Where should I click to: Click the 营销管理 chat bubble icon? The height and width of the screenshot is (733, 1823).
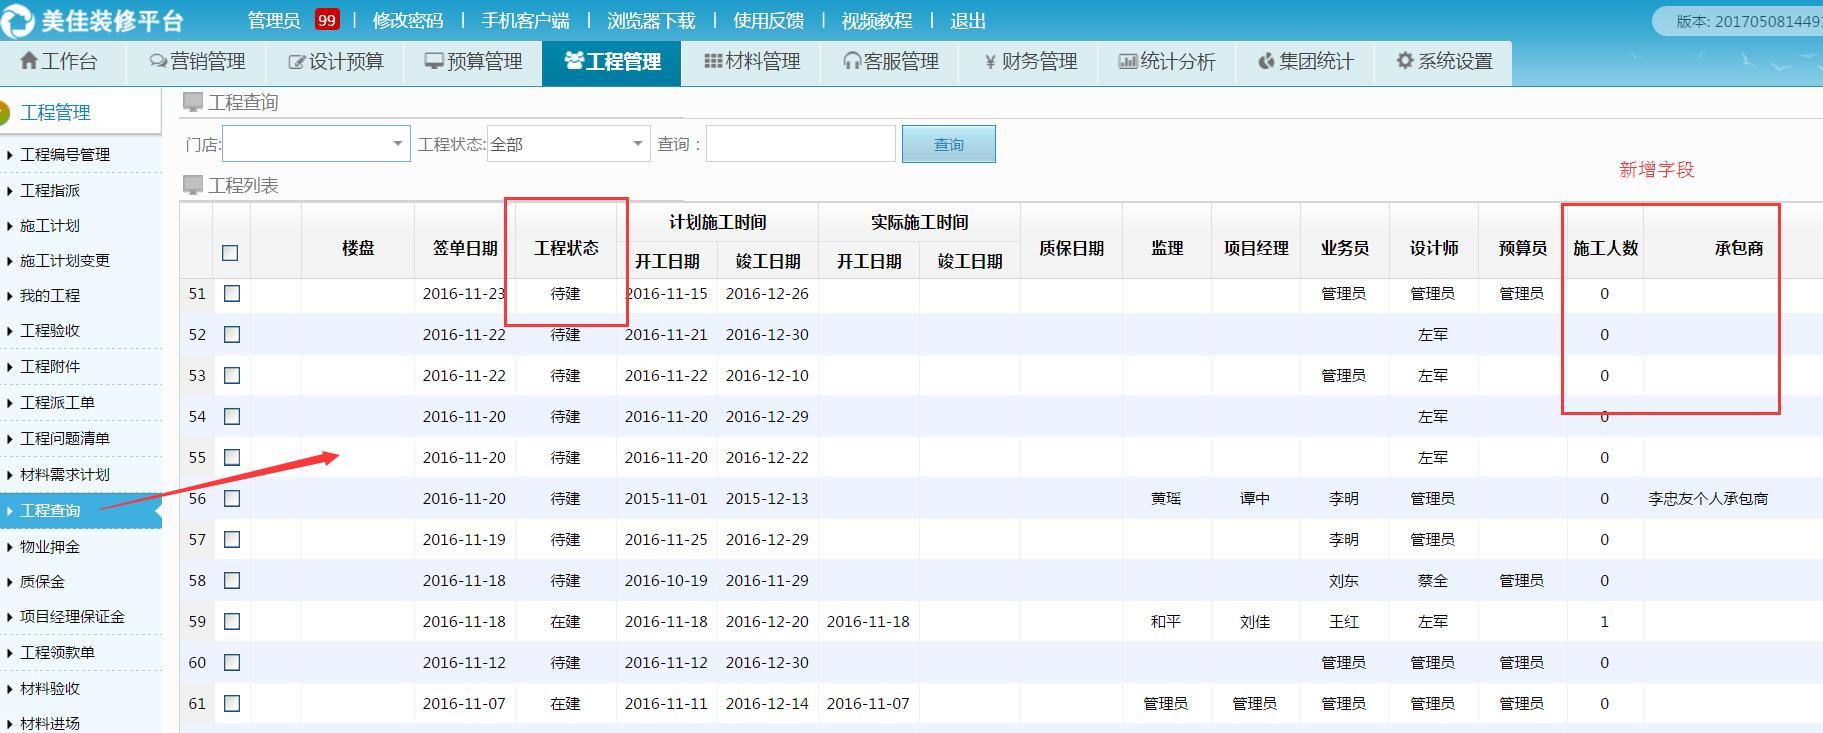click(158, 62)
